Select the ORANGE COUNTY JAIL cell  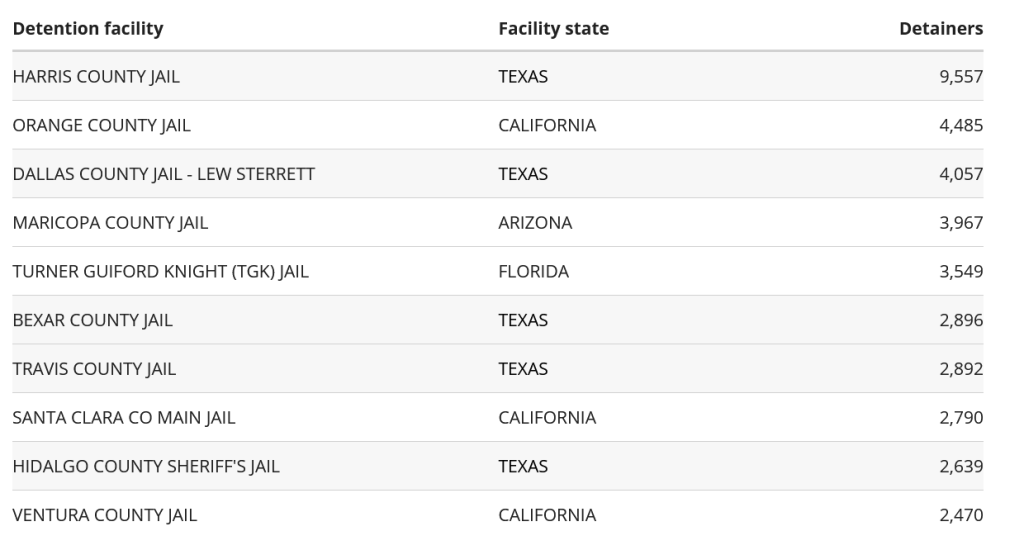pyautogui.click(x=101, y=126)
